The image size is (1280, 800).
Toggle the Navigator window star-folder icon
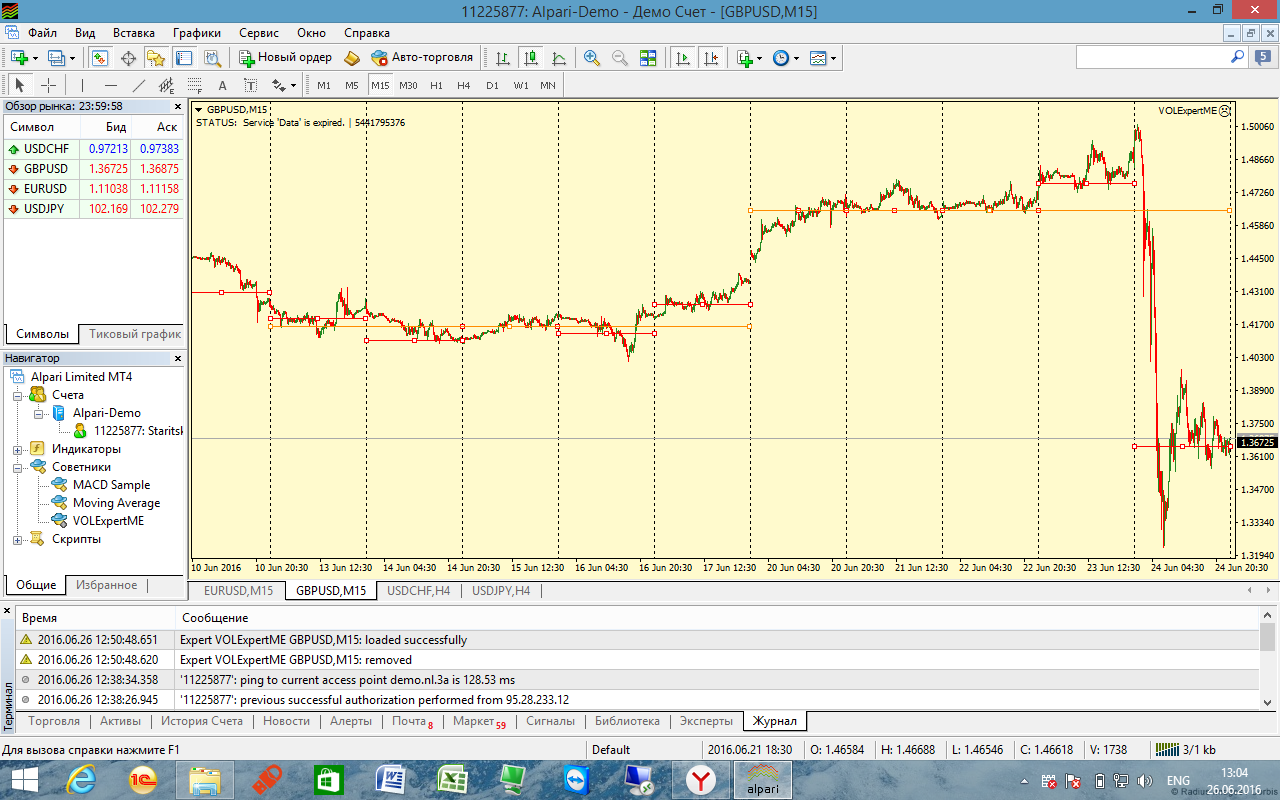pos(156,58)
